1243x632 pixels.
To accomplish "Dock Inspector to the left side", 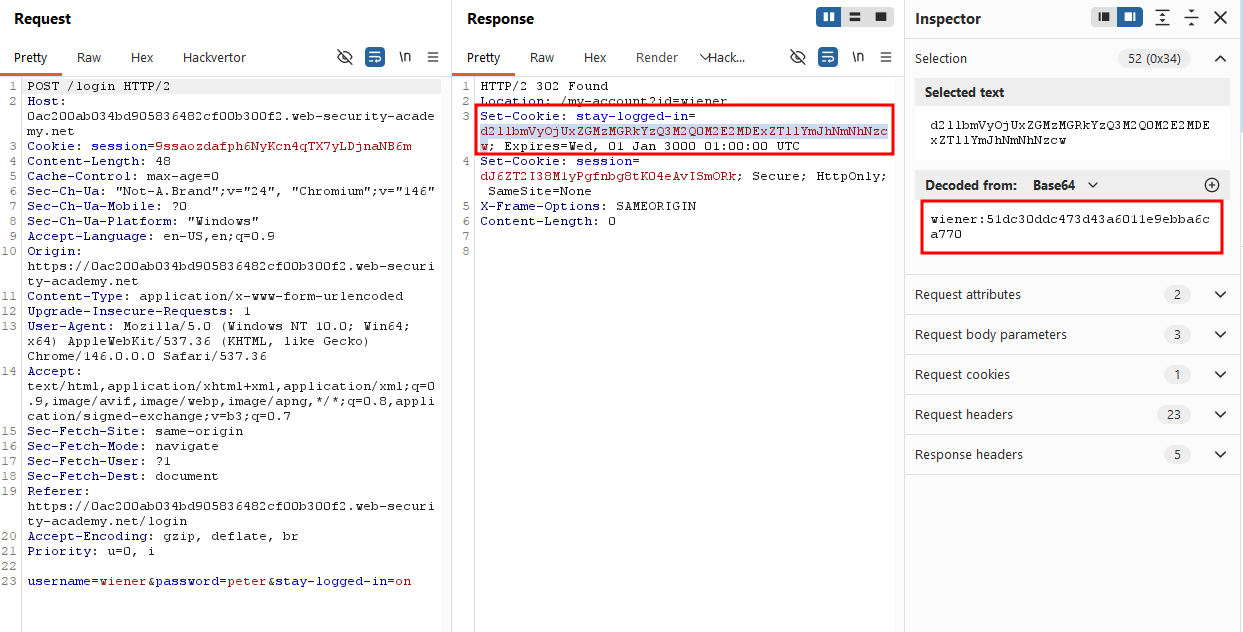I will click(1104, 17).
